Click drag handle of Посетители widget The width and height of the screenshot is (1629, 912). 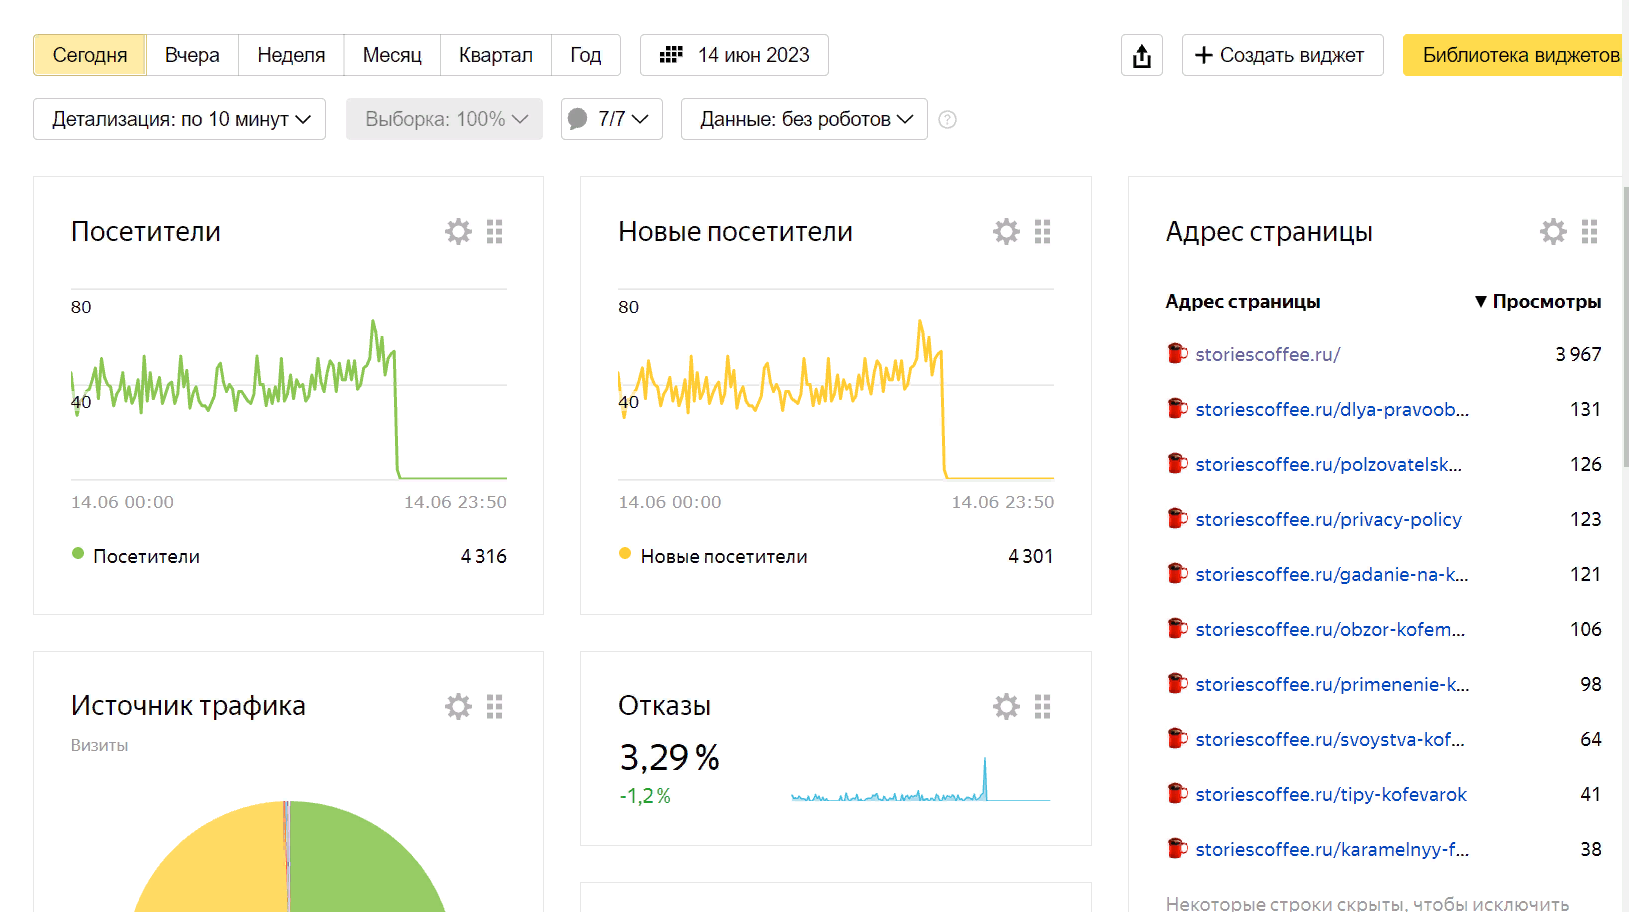(494, 232)
